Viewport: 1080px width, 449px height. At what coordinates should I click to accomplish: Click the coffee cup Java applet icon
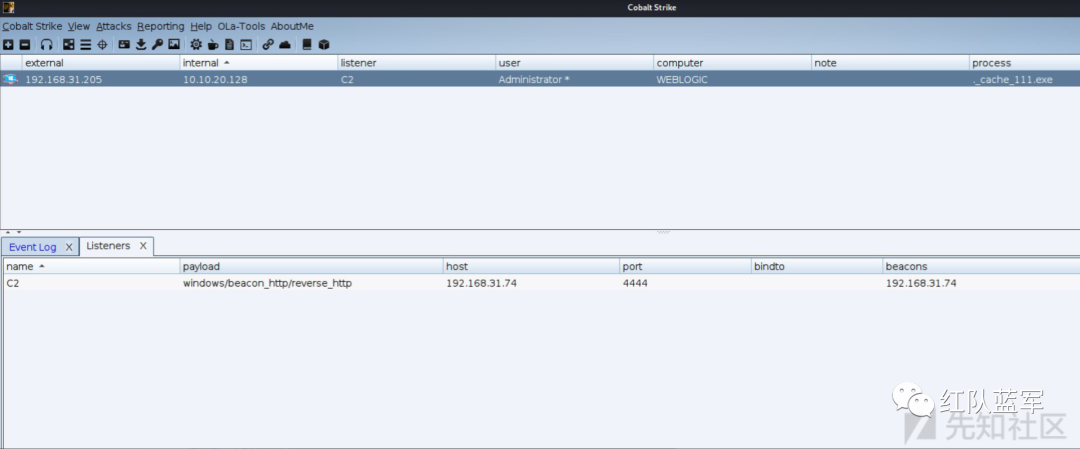pos(213,45)
